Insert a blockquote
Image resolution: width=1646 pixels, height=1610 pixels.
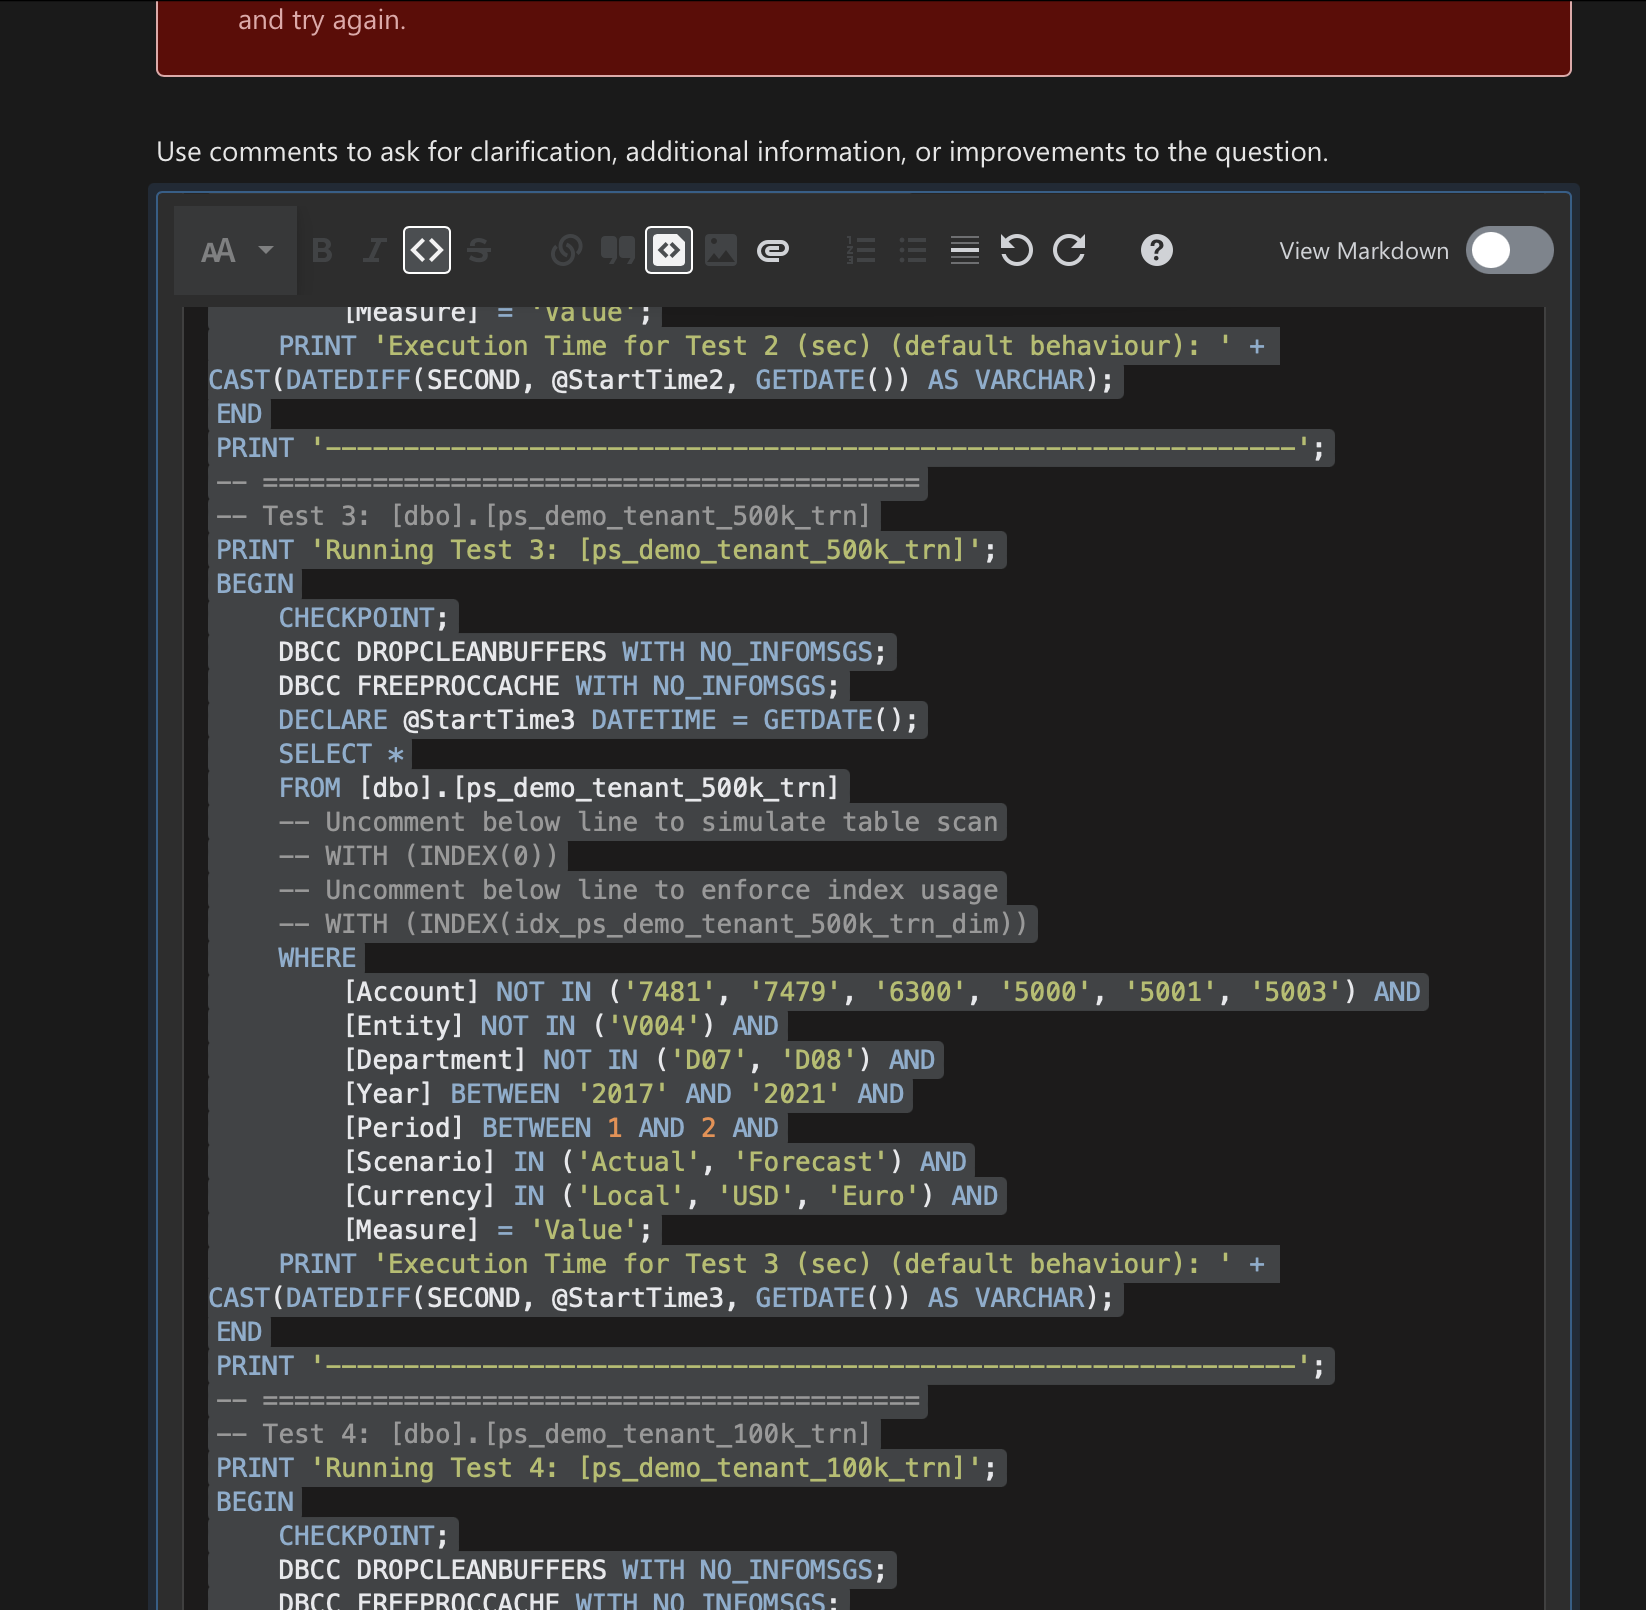(618, 250)
